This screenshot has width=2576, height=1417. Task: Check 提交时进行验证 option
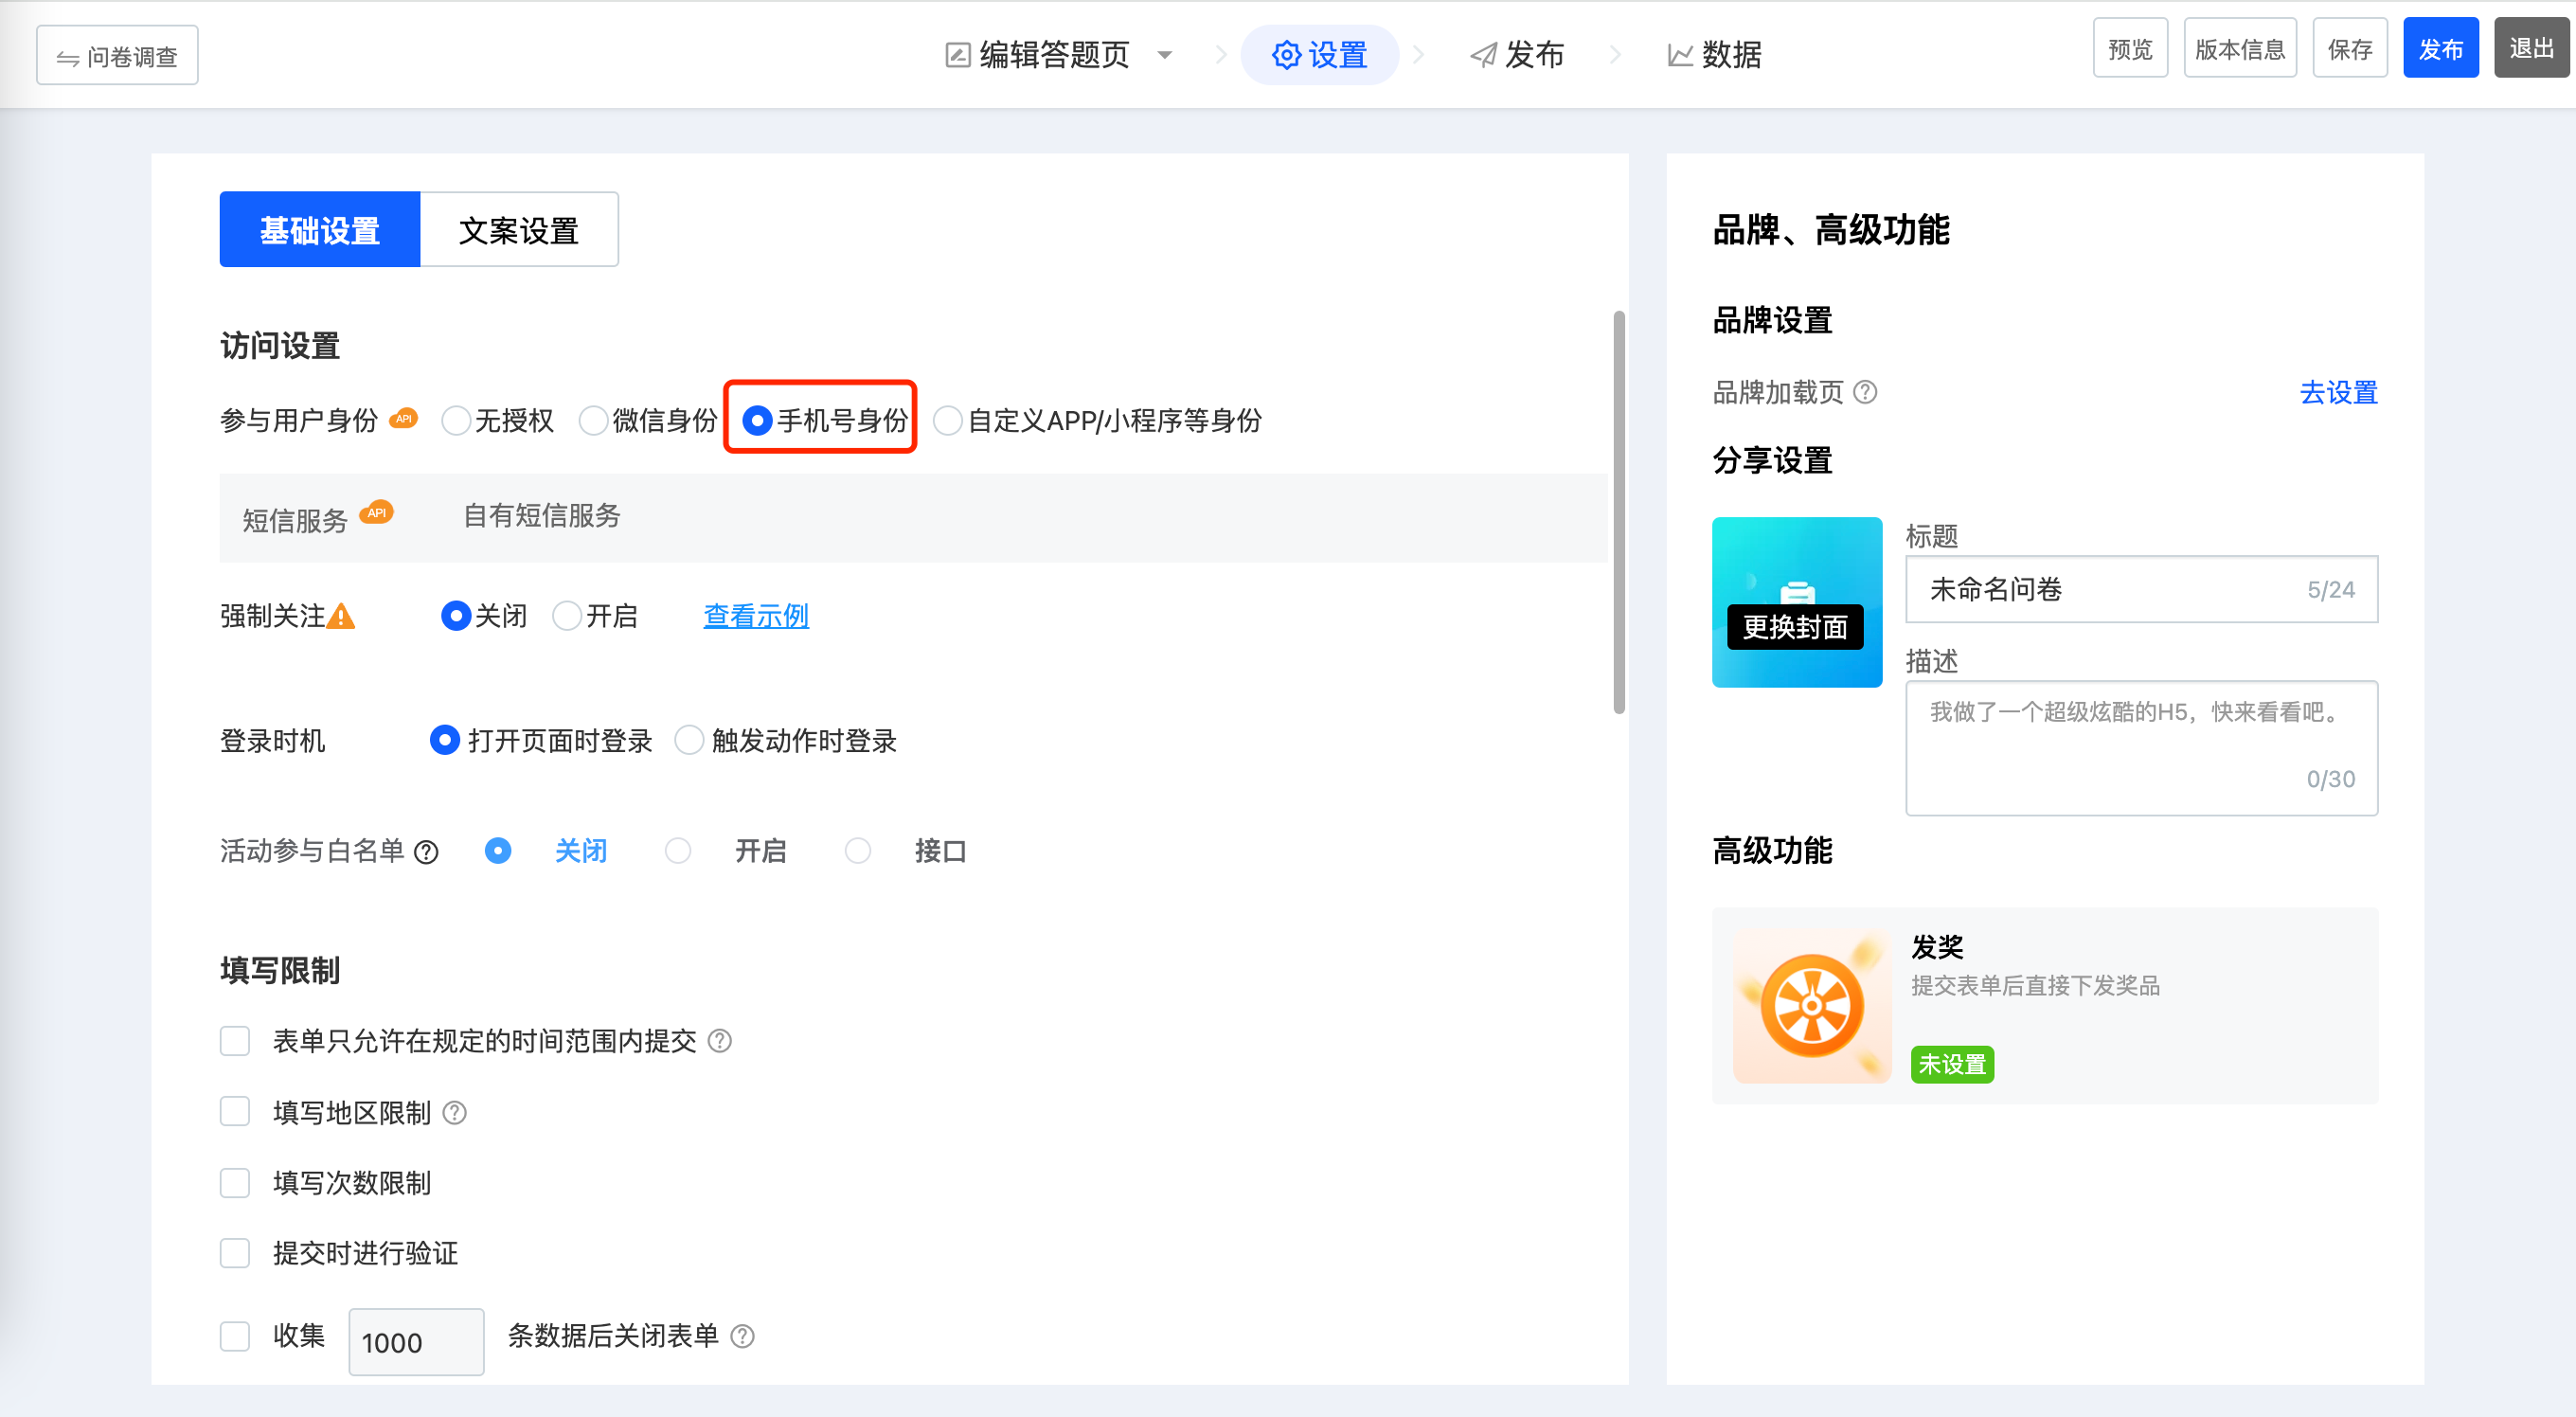tap(235, 1253)
